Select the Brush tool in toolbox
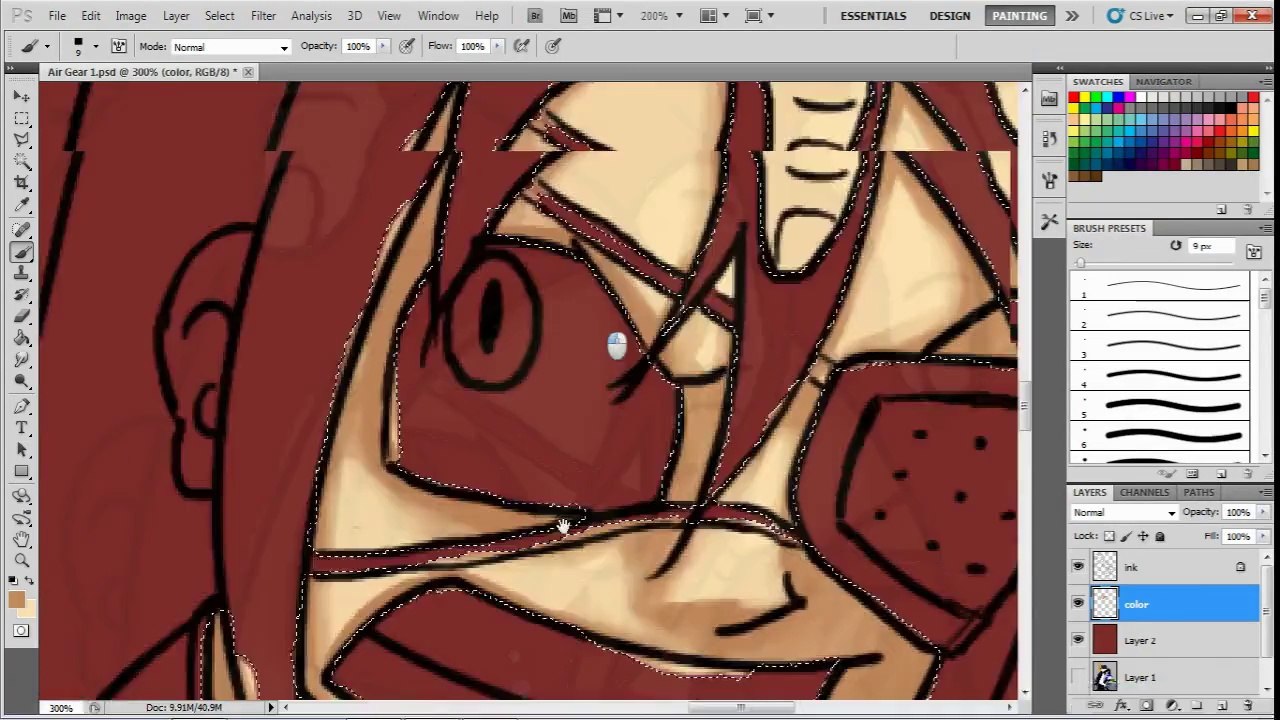Image resolution: width=1280 pixels, height=720 pixels. tap(22, 252)
